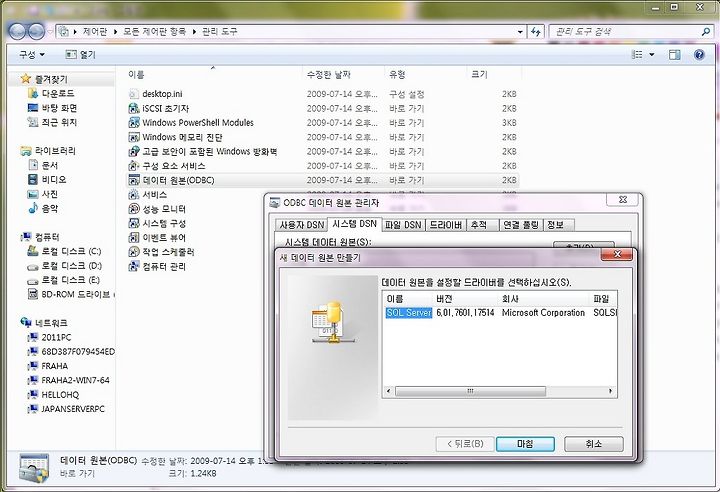
Task: Toggle the preview pane icon
Action: [675, 55]
